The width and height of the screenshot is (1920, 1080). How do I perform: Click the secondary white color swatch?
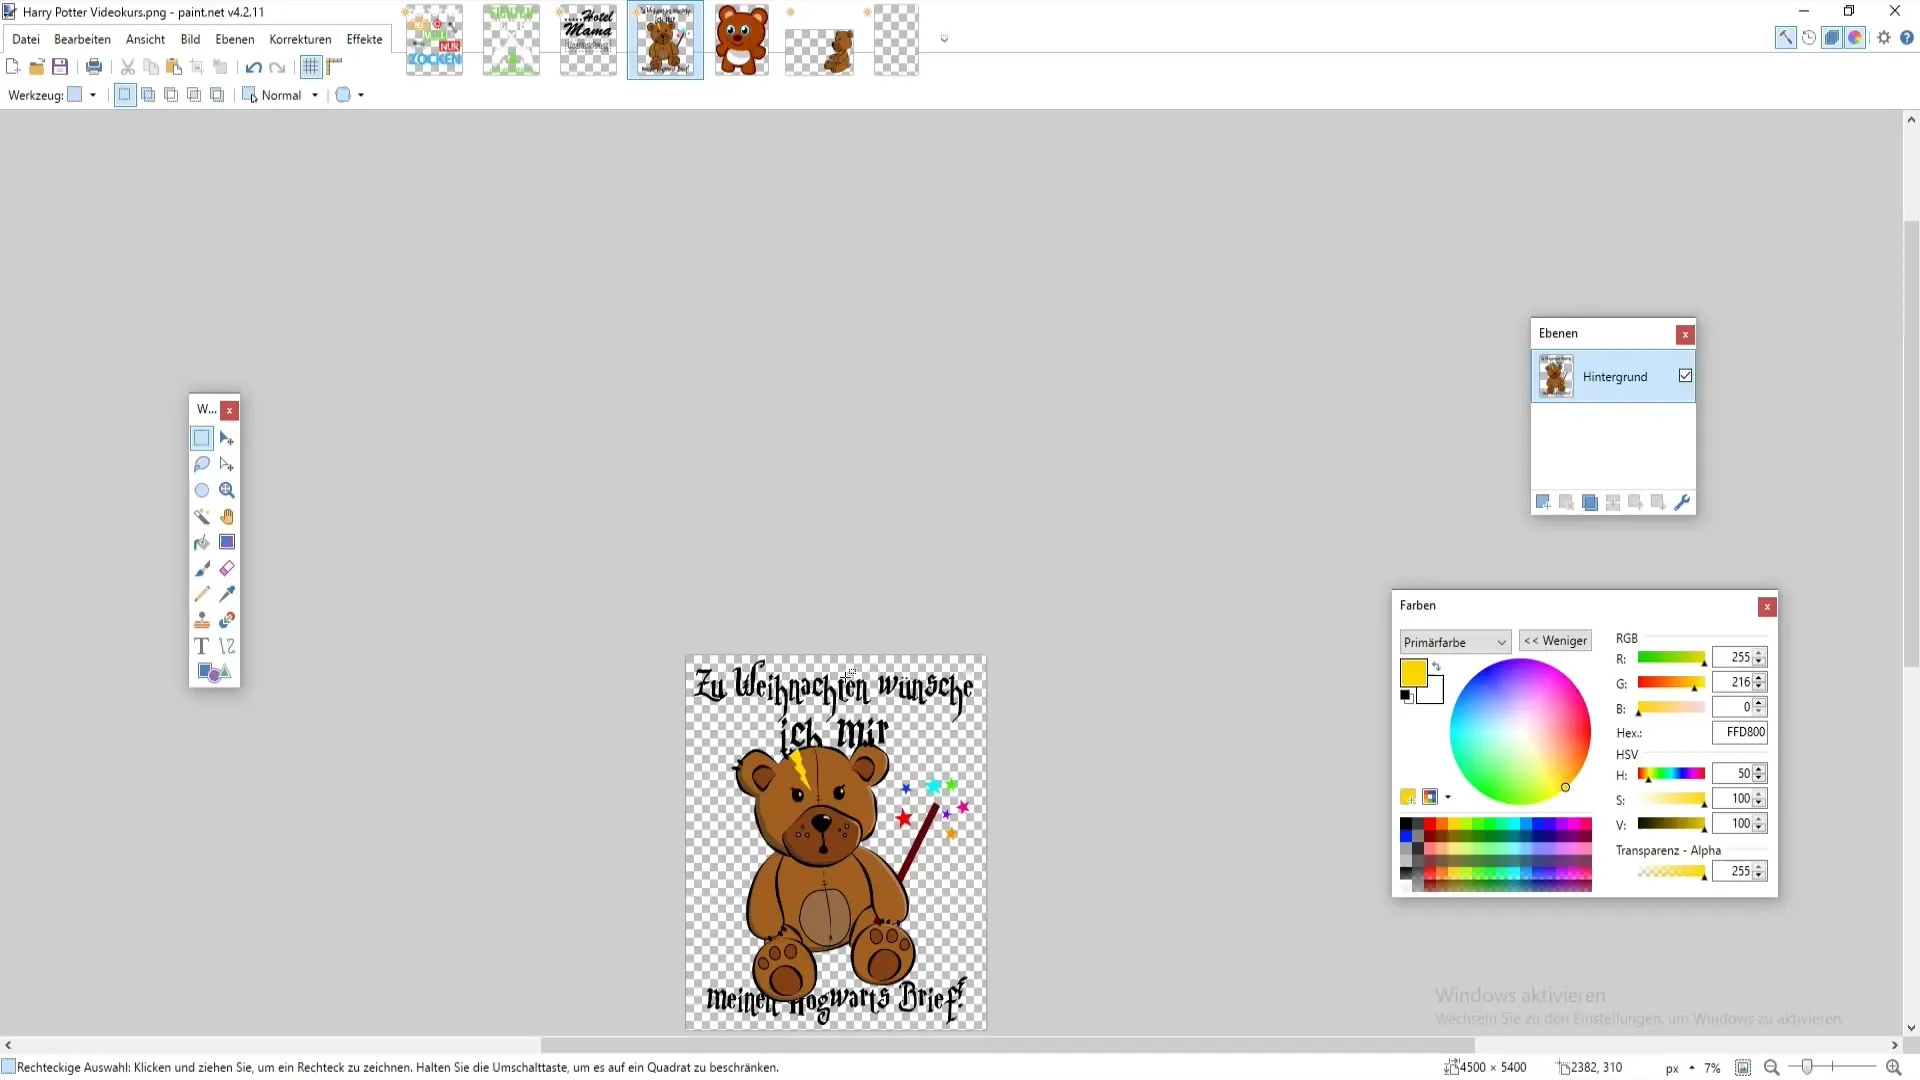1435,694
